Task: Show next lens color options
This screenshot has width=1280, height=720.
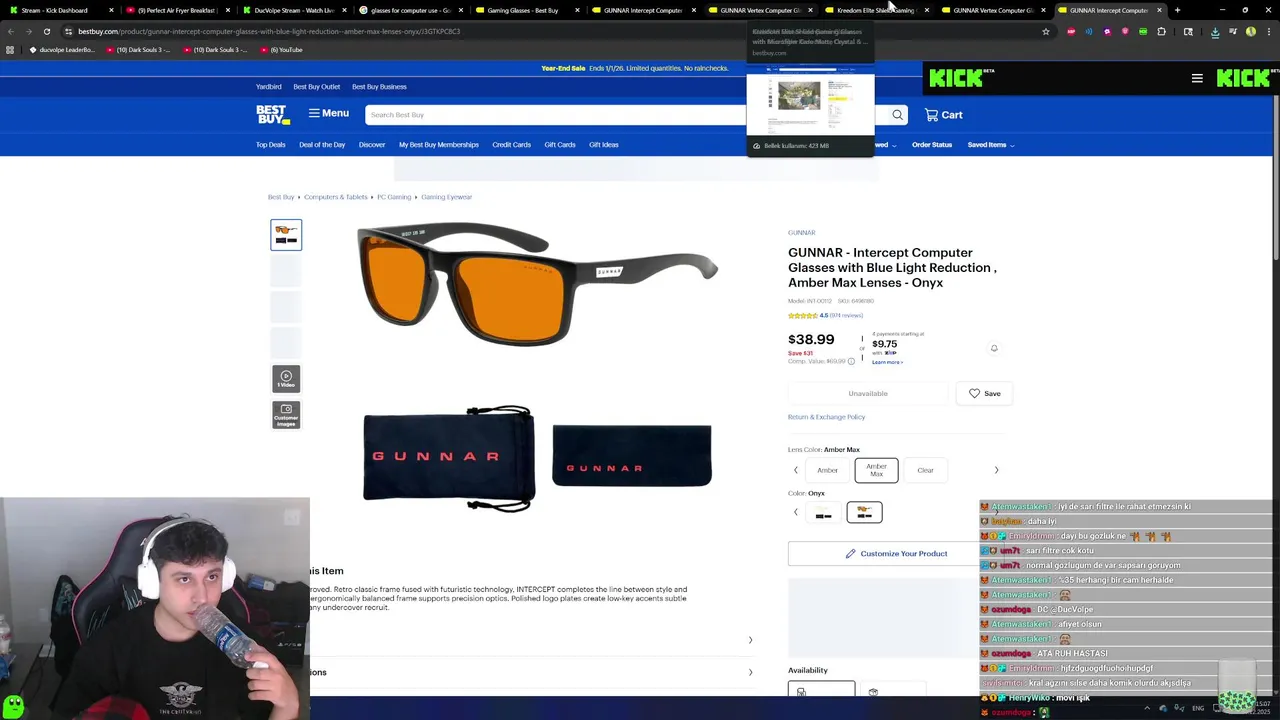Action: (996, 470)
